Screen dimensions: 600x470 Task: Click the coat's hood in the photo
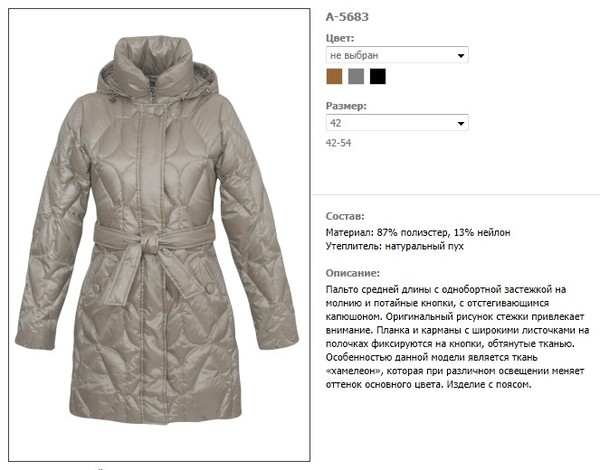pos(153,67)
